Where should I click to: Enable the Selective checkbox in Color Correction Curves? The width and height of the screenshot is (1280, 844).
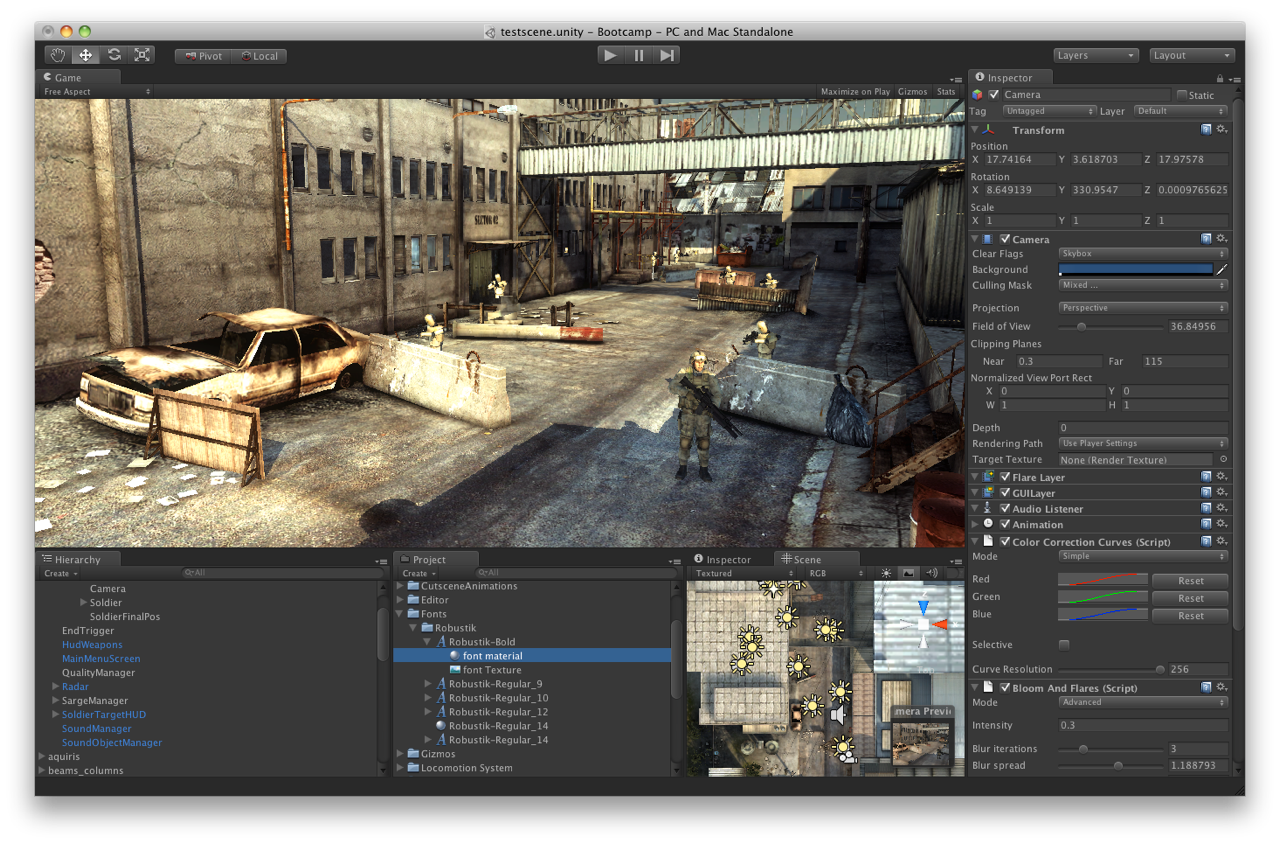[1064, 645]
